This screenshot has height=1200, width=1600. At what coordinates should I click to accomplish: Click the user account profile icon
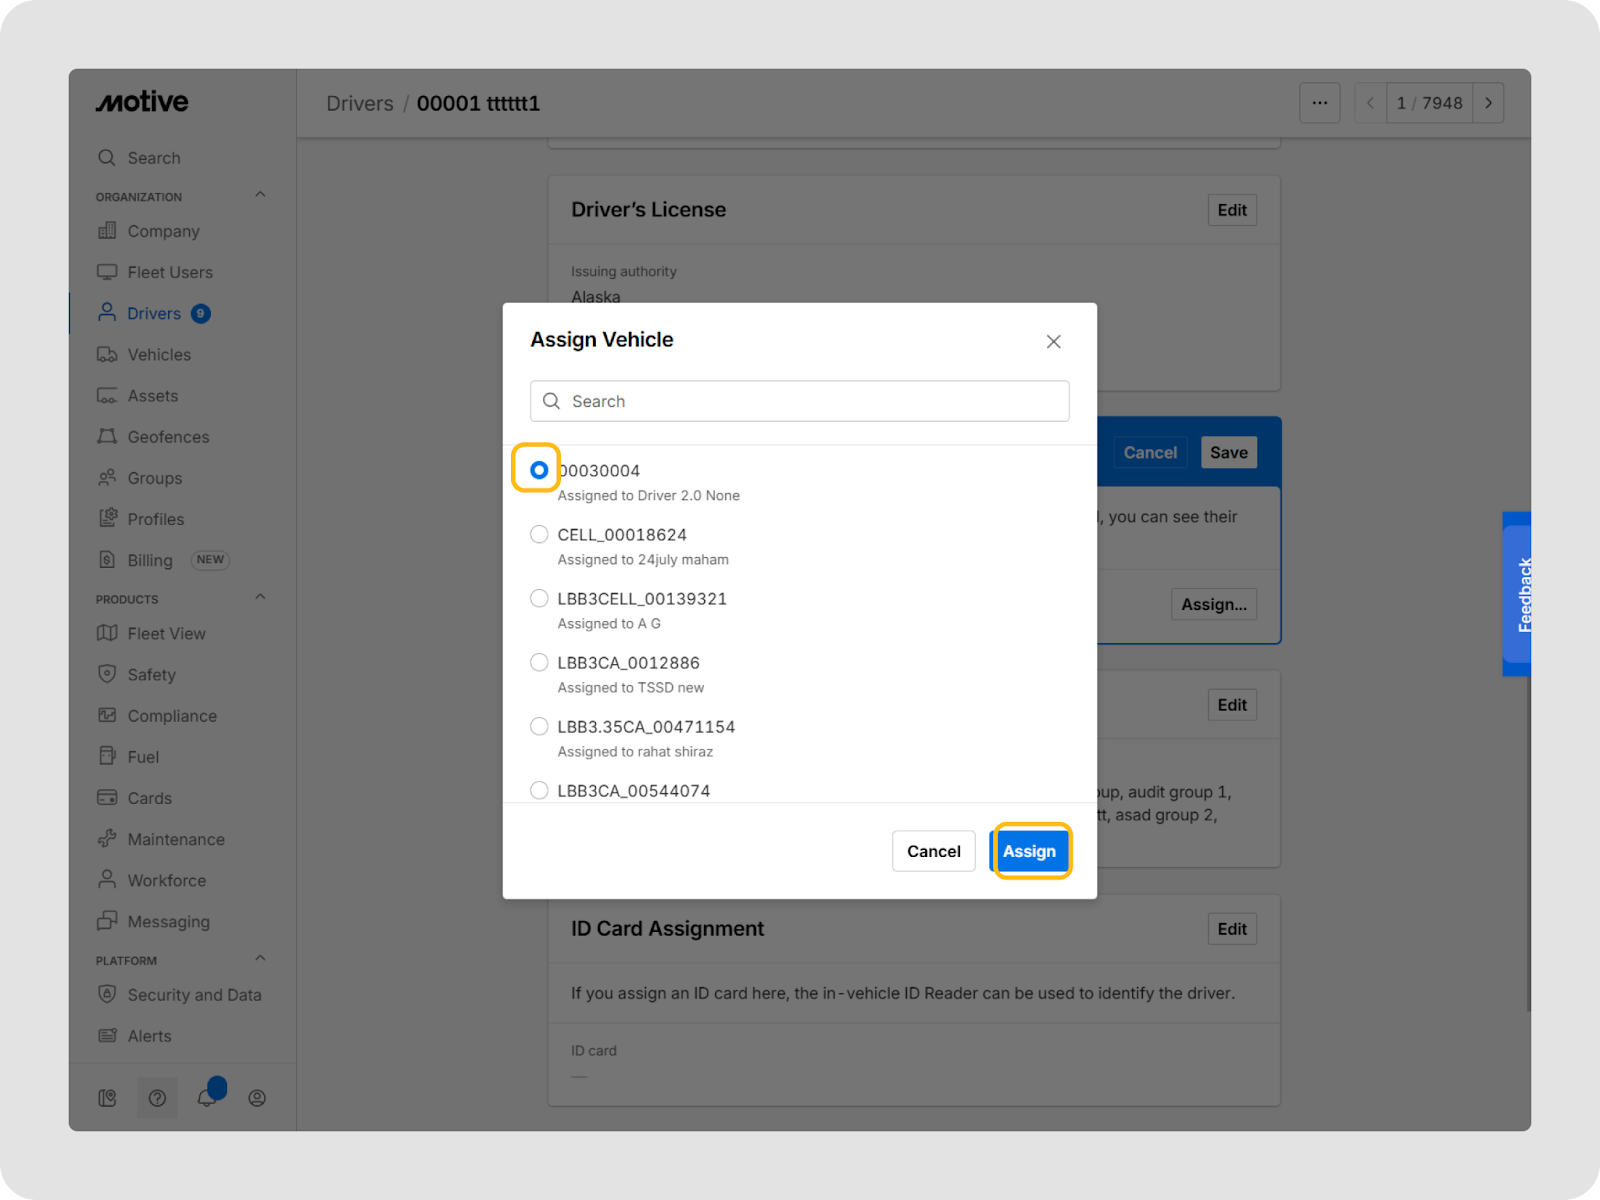[257, 1098]
